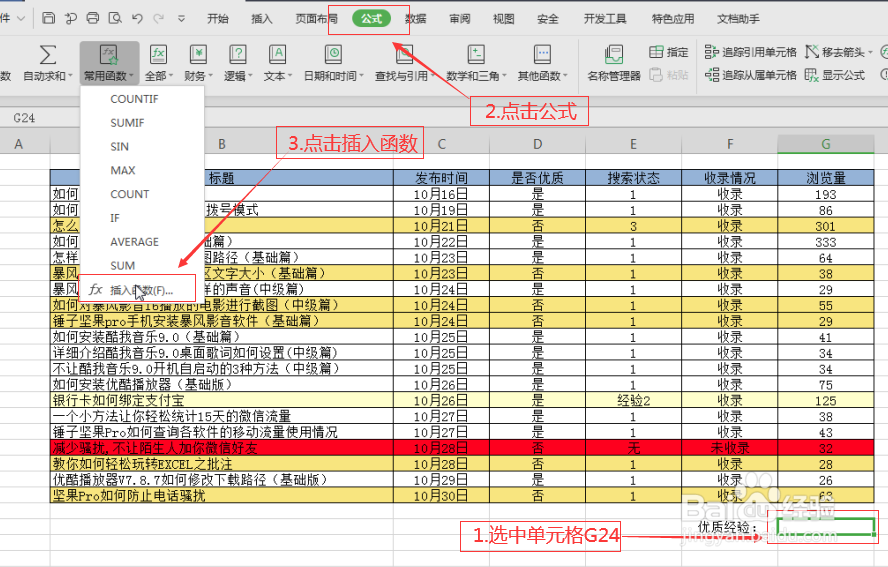Open the 安全 ribbon tab
Viewport: 888px width, 567px height.
548,19
